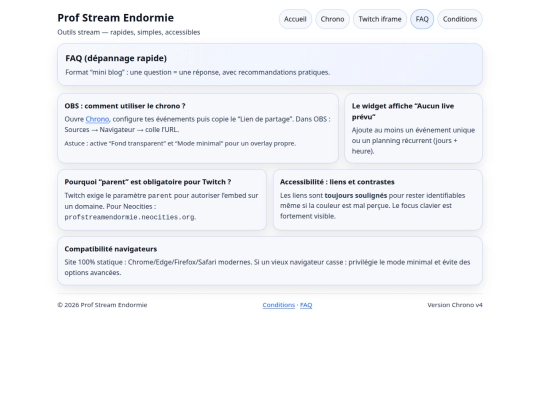Image resolution: width=540 pixels, height=405 pixels.
Task: Select the FAQ navigation pill
Action: point(422,19)
